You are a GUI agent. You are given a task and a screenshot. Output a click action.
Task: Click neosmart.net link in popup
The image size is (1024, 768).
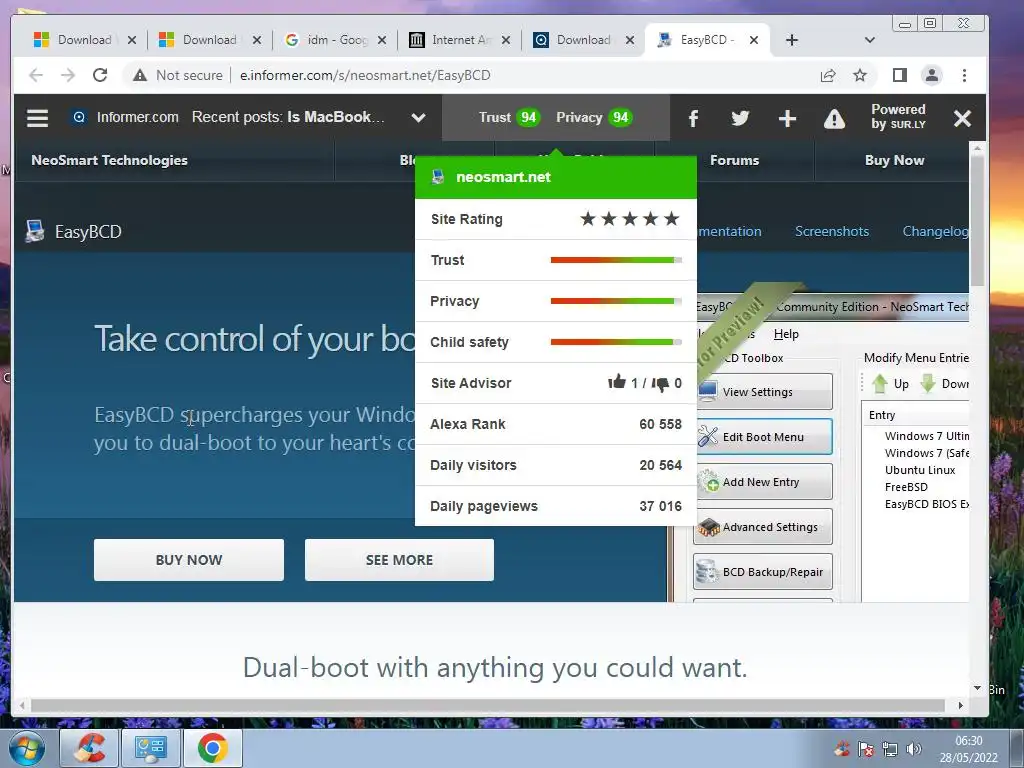[503, 177]
